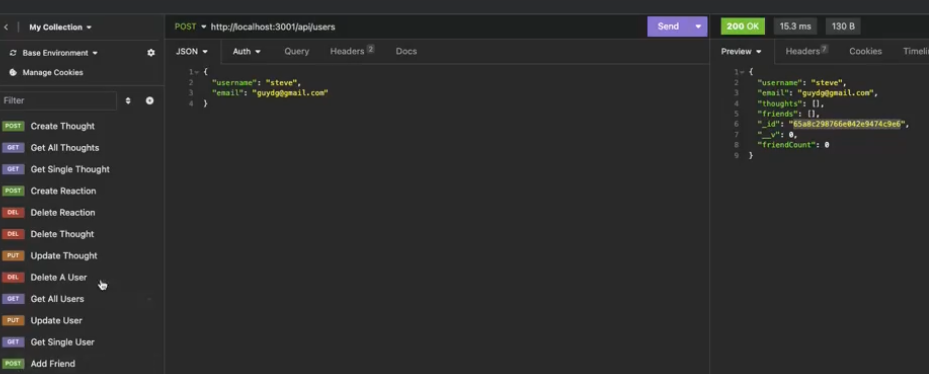
Task: Open the Preview mode dropdown
Action: [x=741, y=52]
